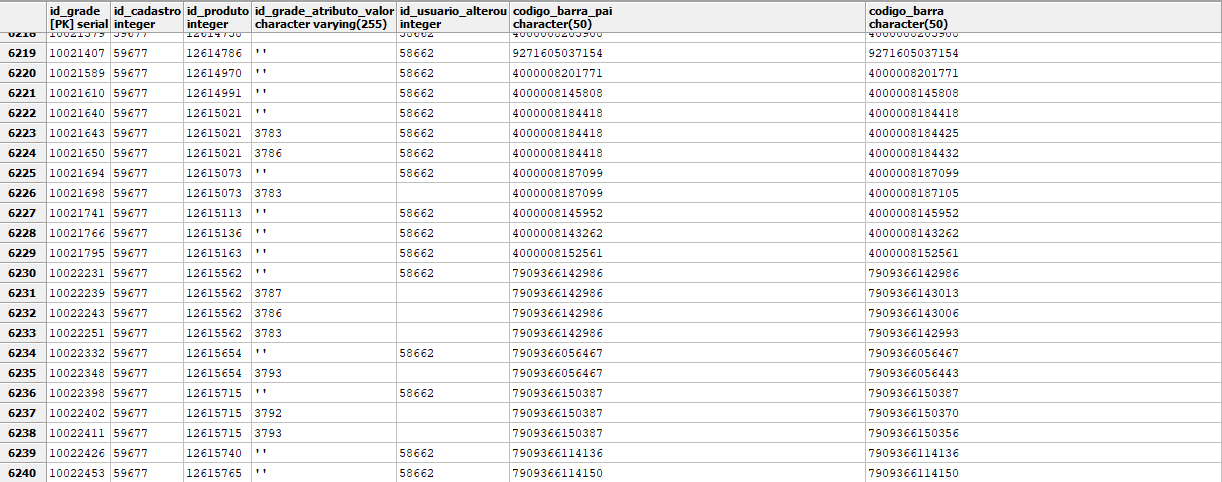Click the attribute value 3792 cell

[268, 413]
